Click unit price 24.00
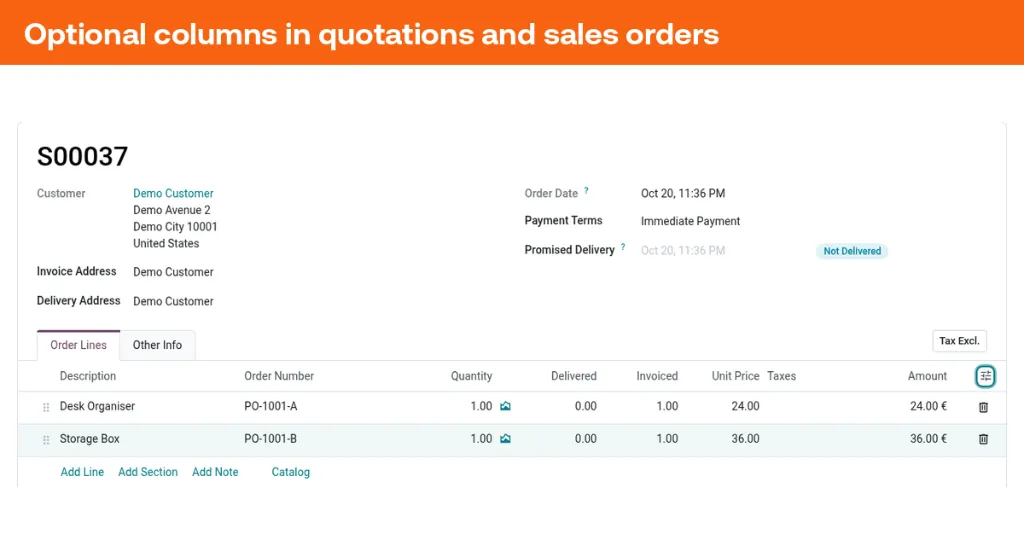 point(745,406)
